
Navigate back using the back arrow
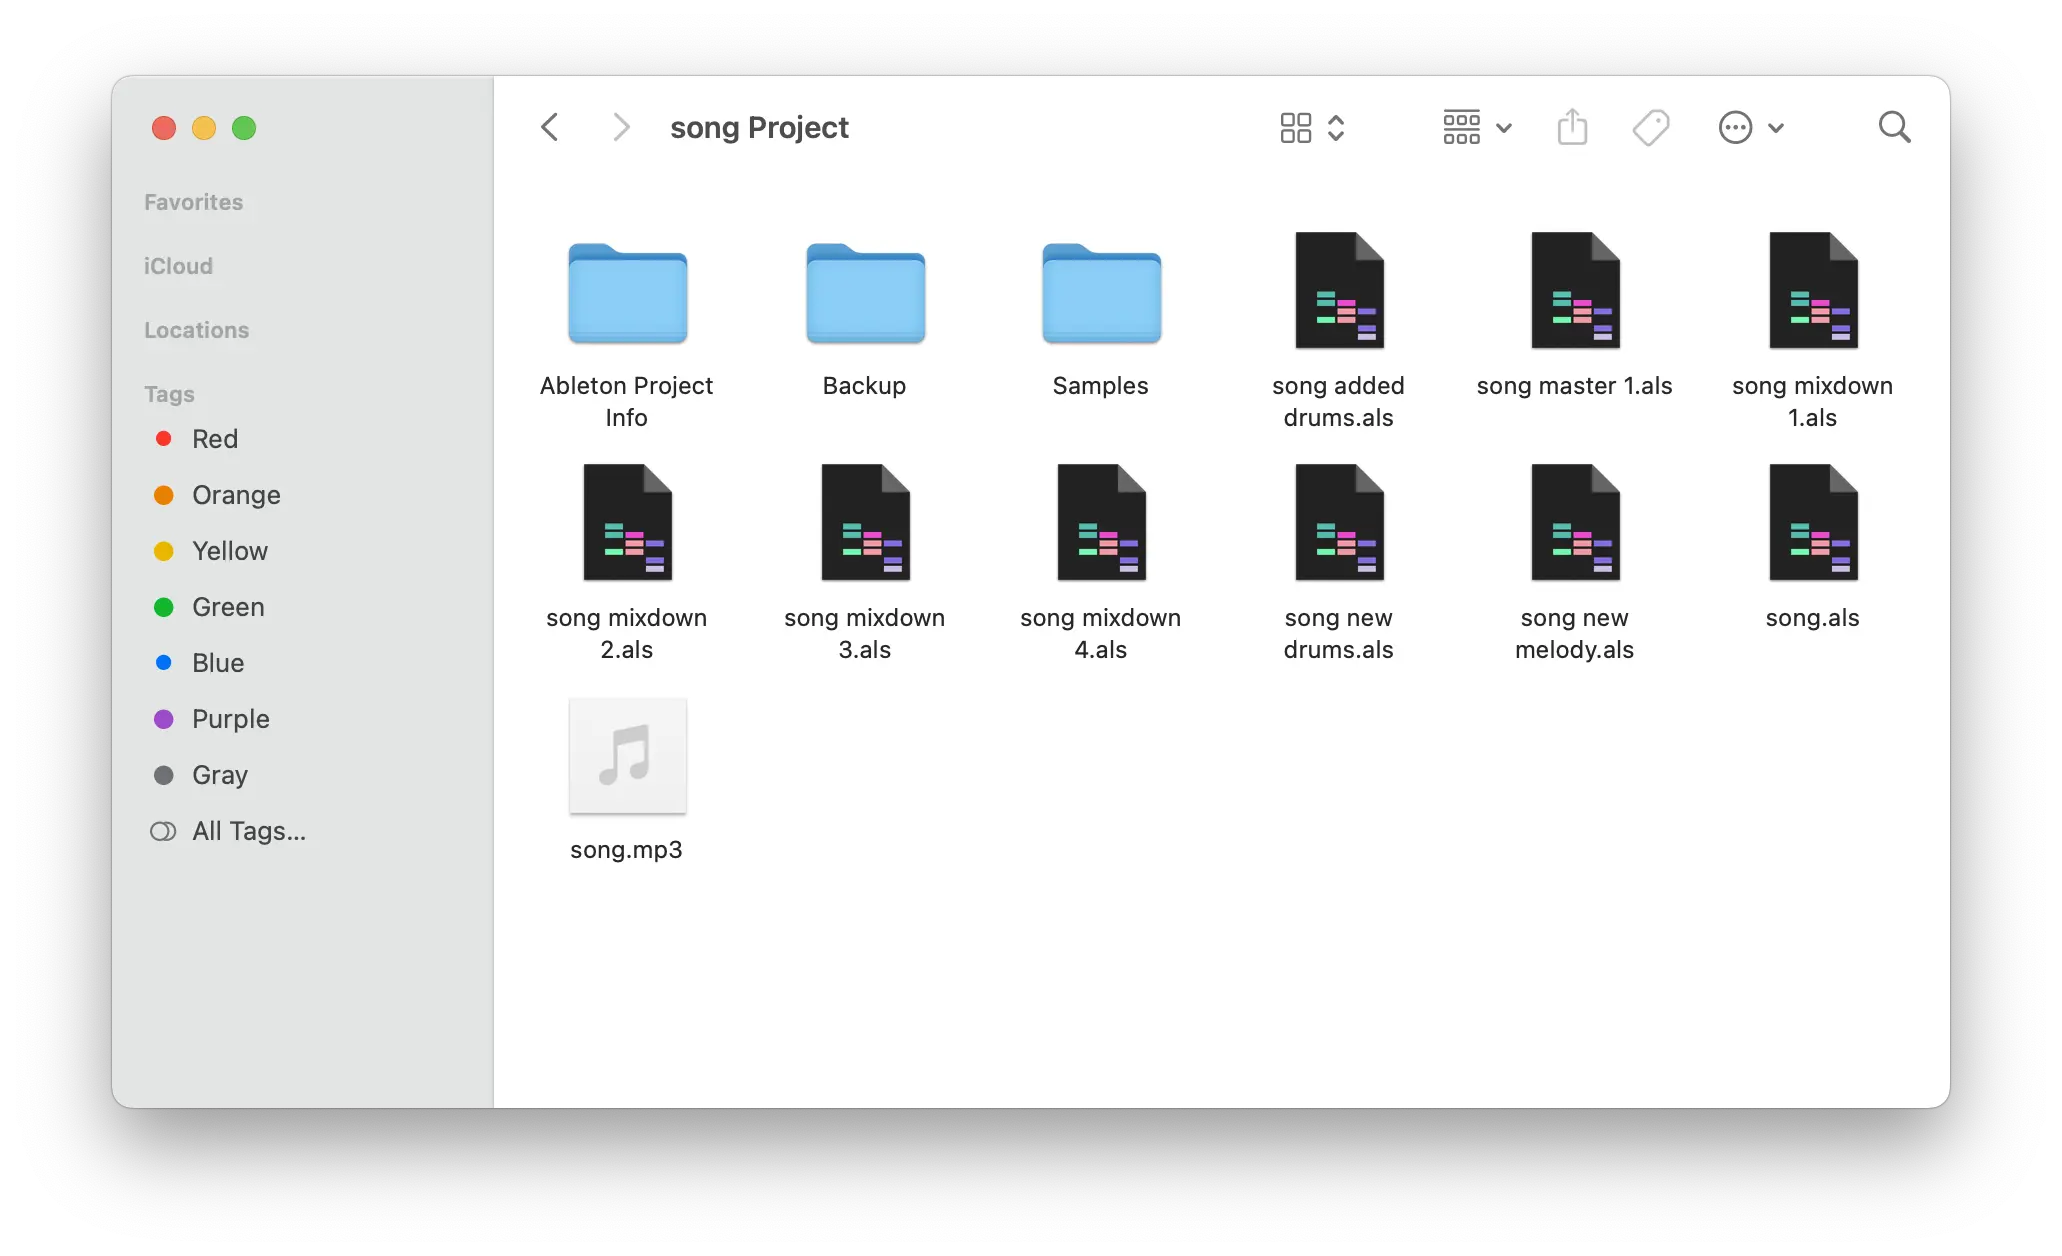[550, 127]
